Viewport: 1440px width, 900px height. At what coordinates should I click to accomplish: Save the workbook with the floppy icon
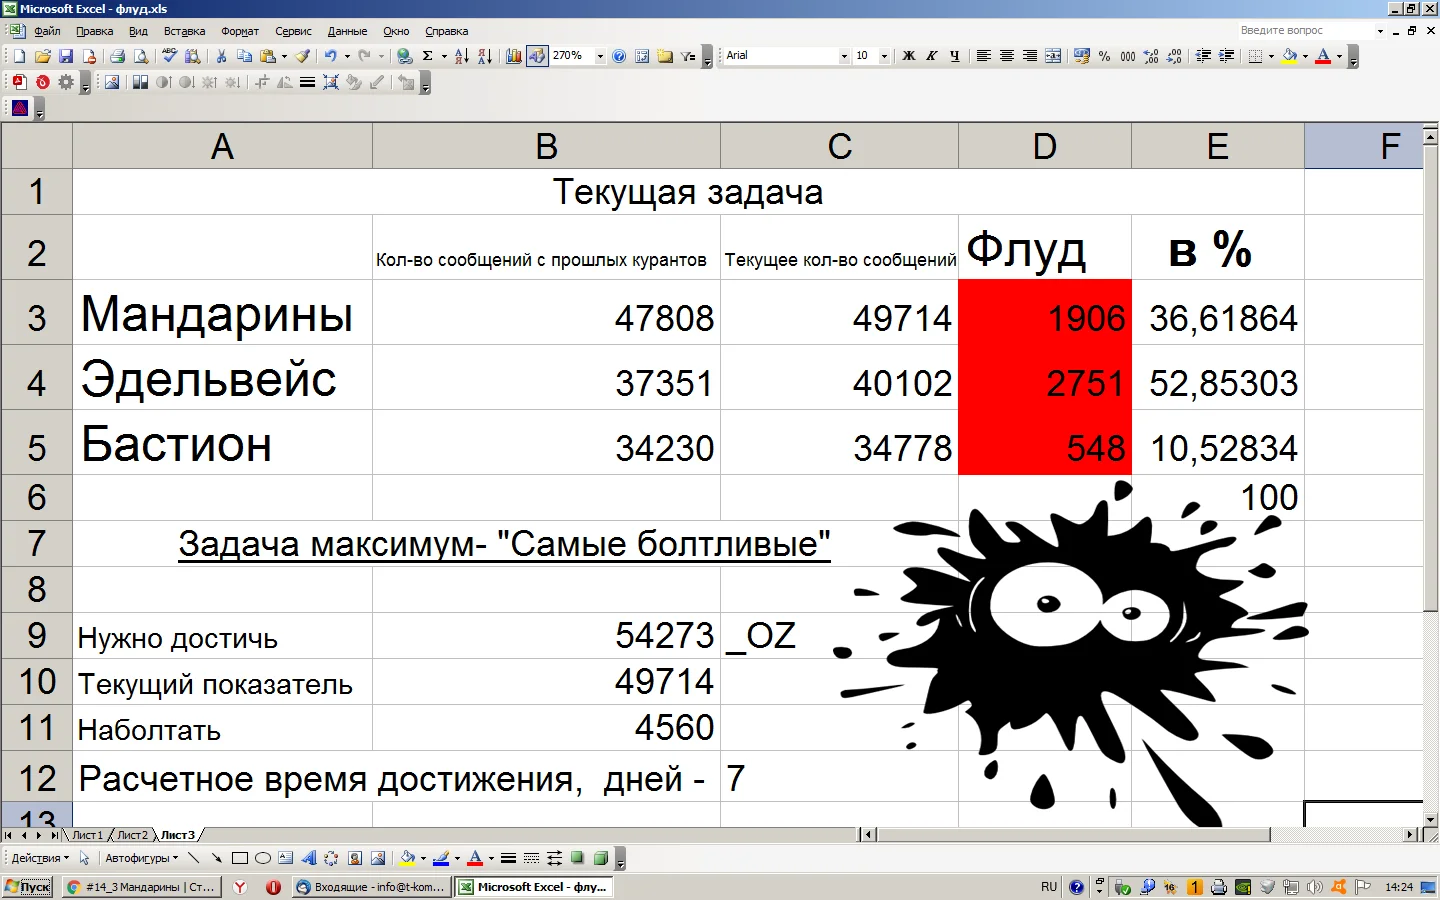coord(66,56)
